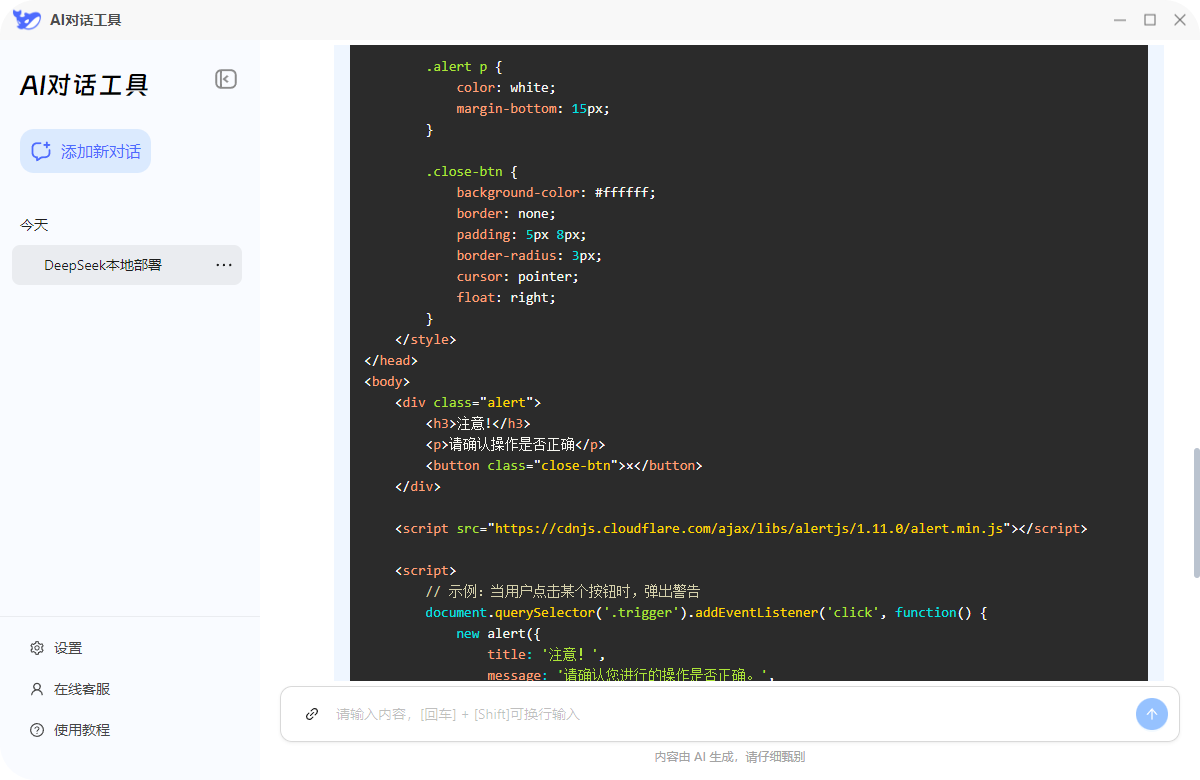The height and width of the screenshot is (780, 1200).
Task: Click the 'background-color: #ffffff;' line
Action: click(556, 192)
